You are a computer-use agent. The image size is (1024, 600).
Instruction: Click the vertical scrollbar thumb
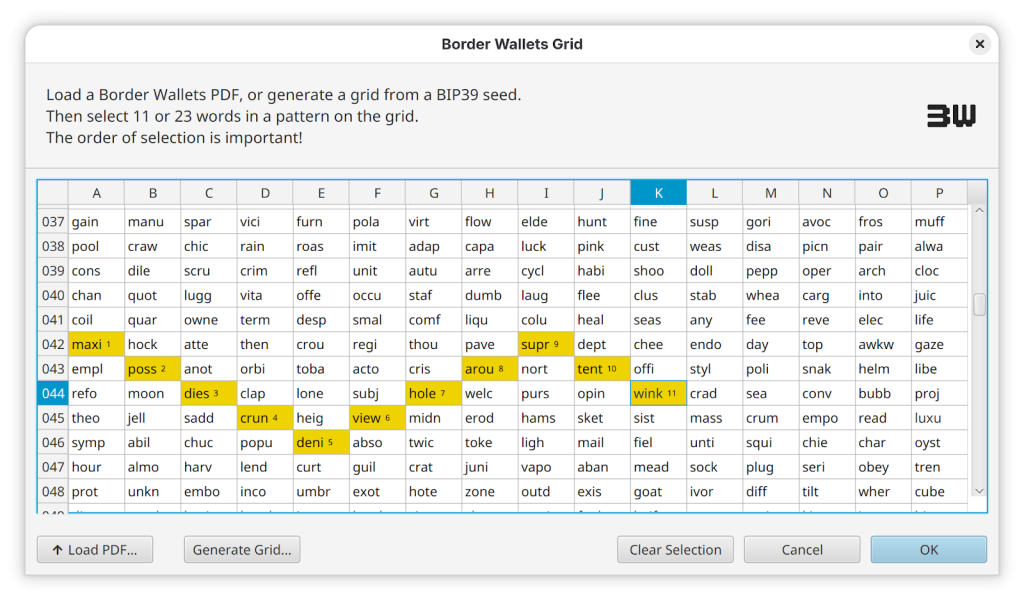[979, 305]
